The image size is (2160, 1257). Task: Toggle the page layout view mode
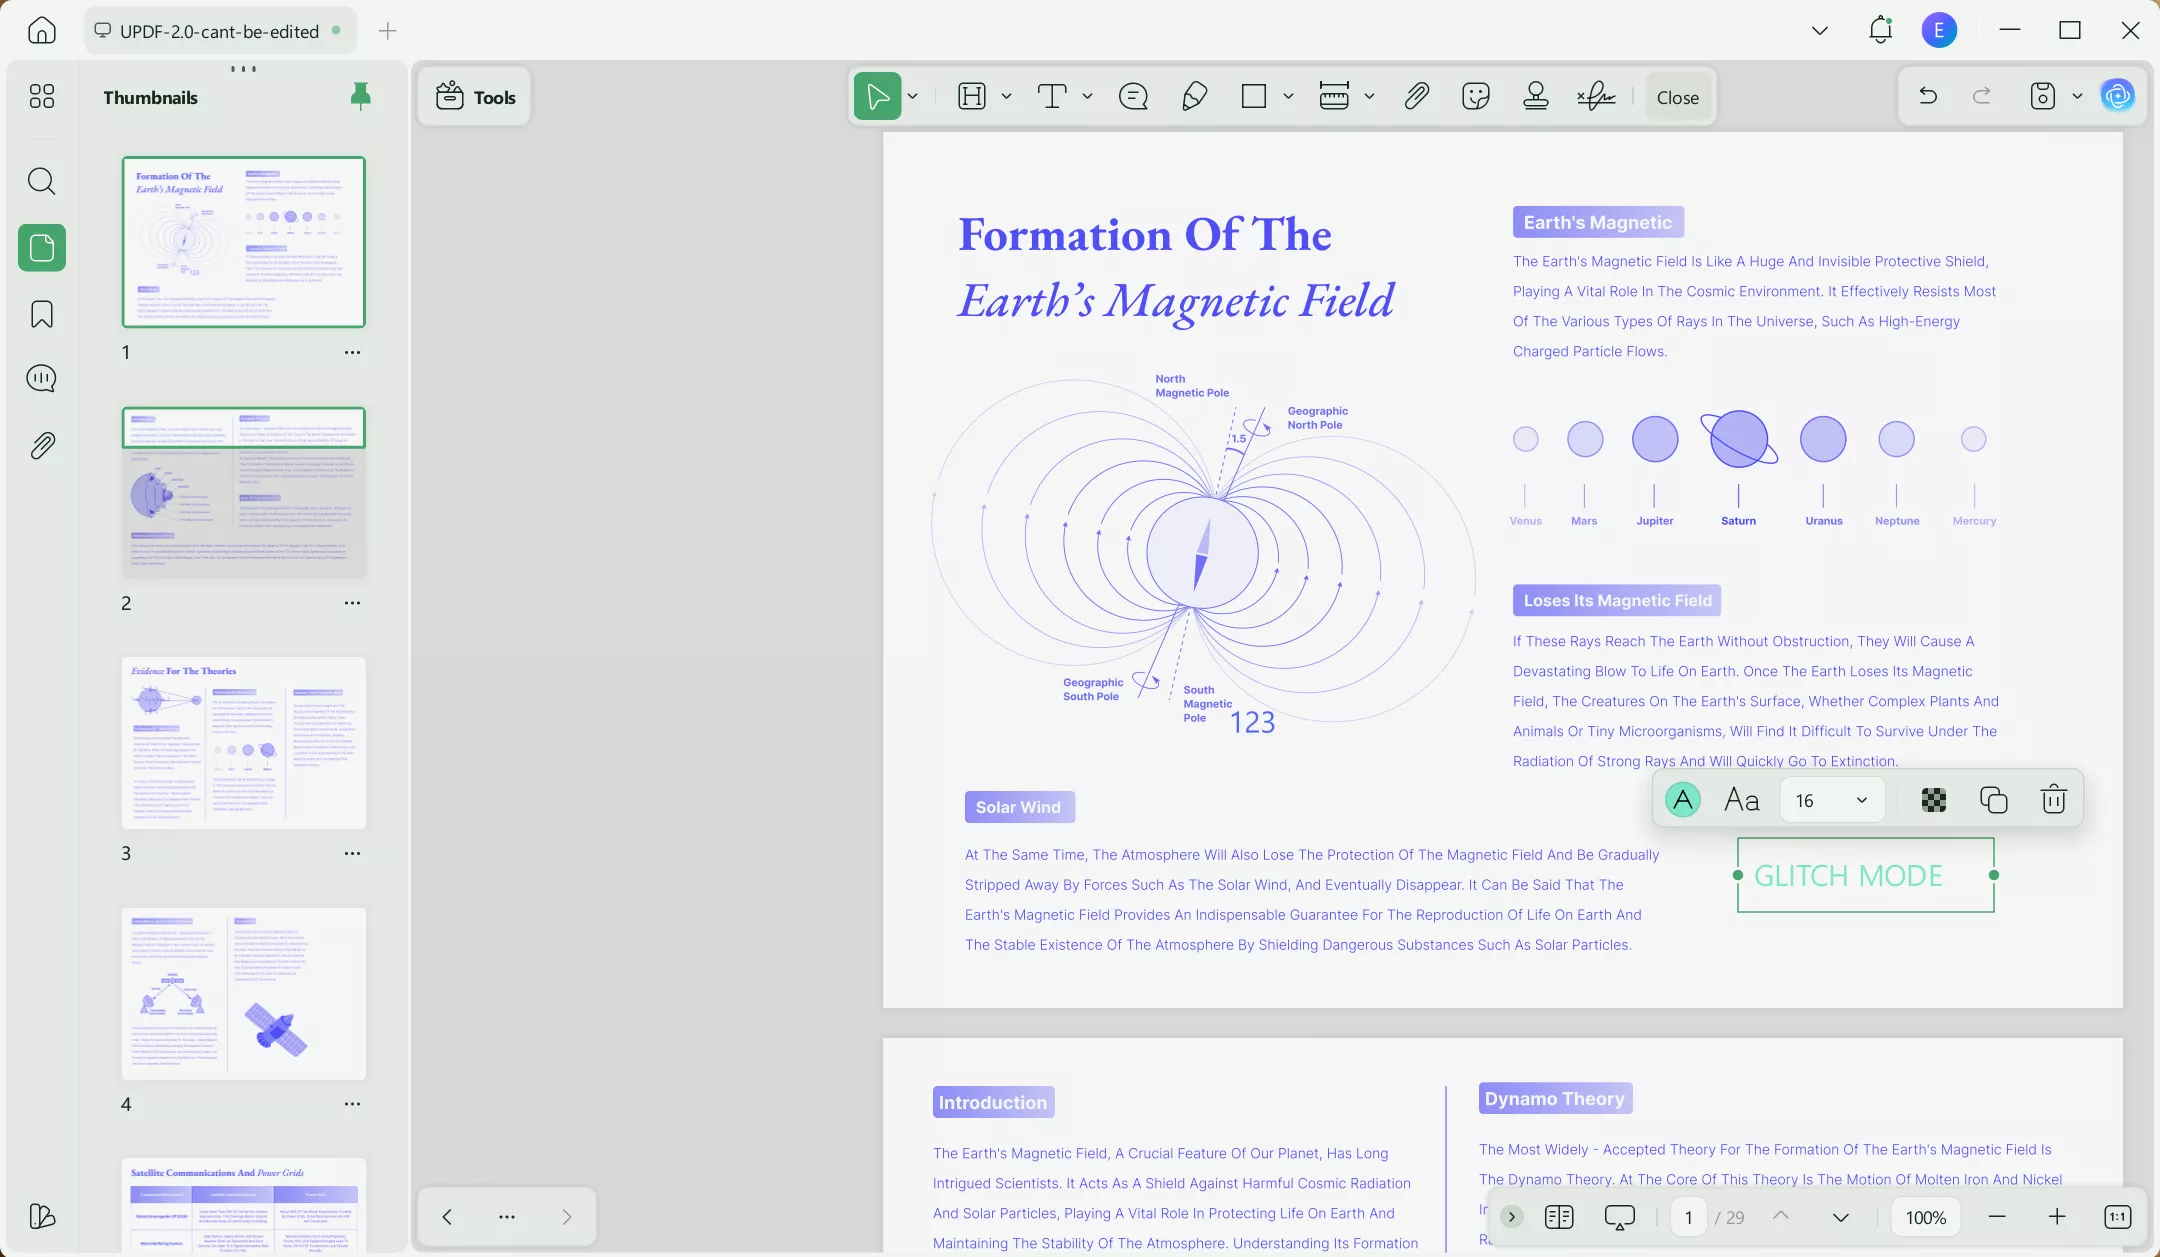(1558, 1217)
